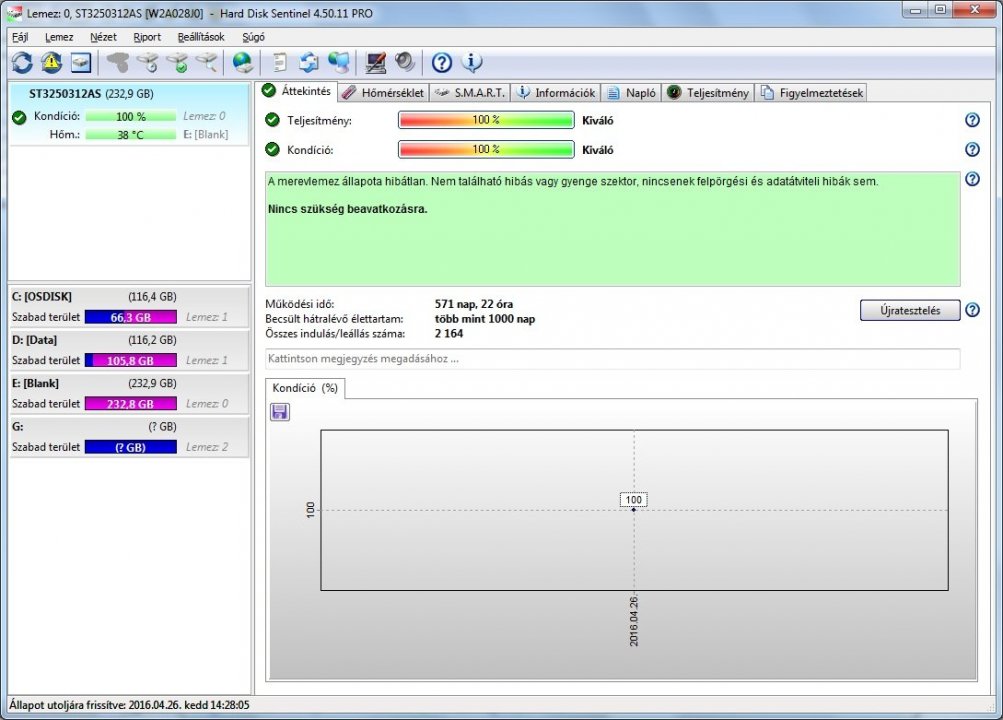Image resolution: width=1003 pixels, height=720 pixels.
Task: Click the help icon beside Teljesítmény bar
Action: 972,120
